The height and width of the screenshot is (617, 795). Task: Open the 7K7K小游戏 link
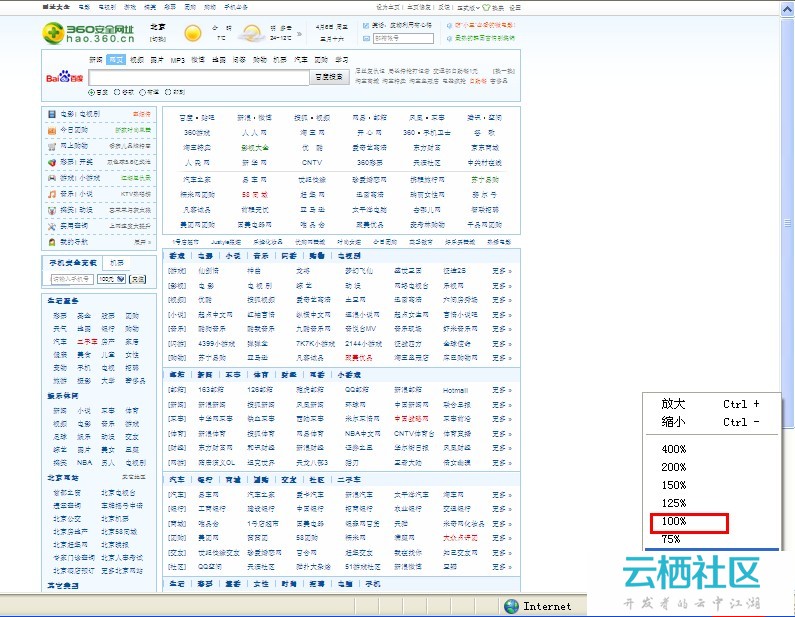[315, 344]
